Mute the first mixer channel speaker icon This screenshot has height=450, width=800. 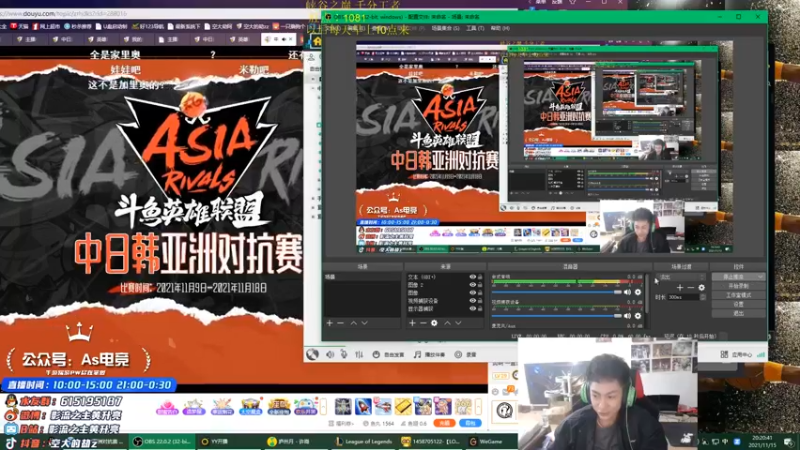coord(627,292)
